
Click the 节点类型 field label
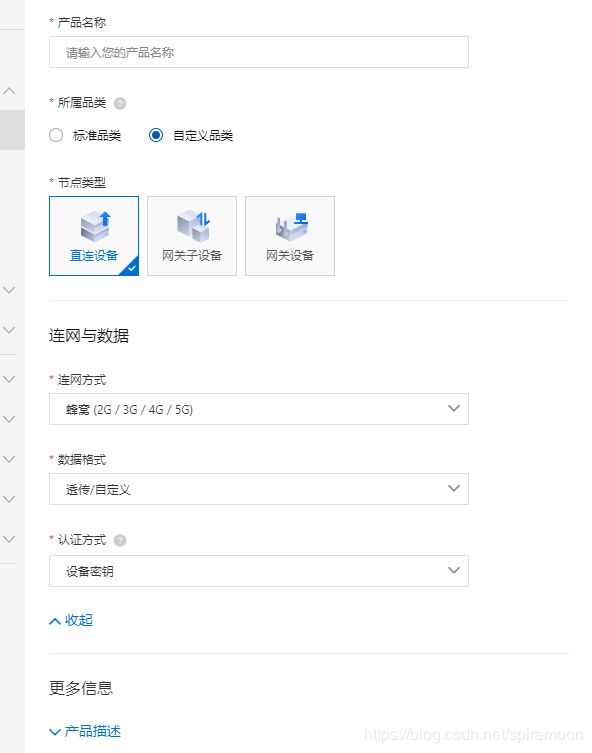coord(82,182)
